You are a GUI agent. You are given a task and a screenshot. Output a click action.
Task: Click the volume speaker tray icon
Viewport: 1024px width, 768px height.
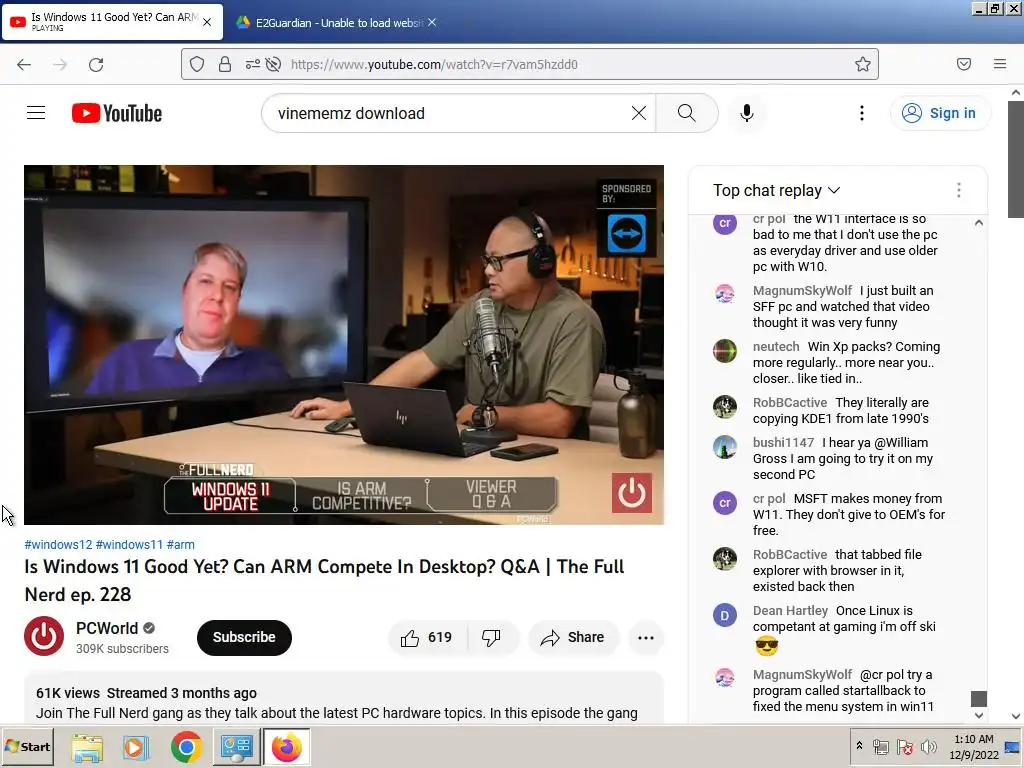pyautogui.click(x=928, y=747)
